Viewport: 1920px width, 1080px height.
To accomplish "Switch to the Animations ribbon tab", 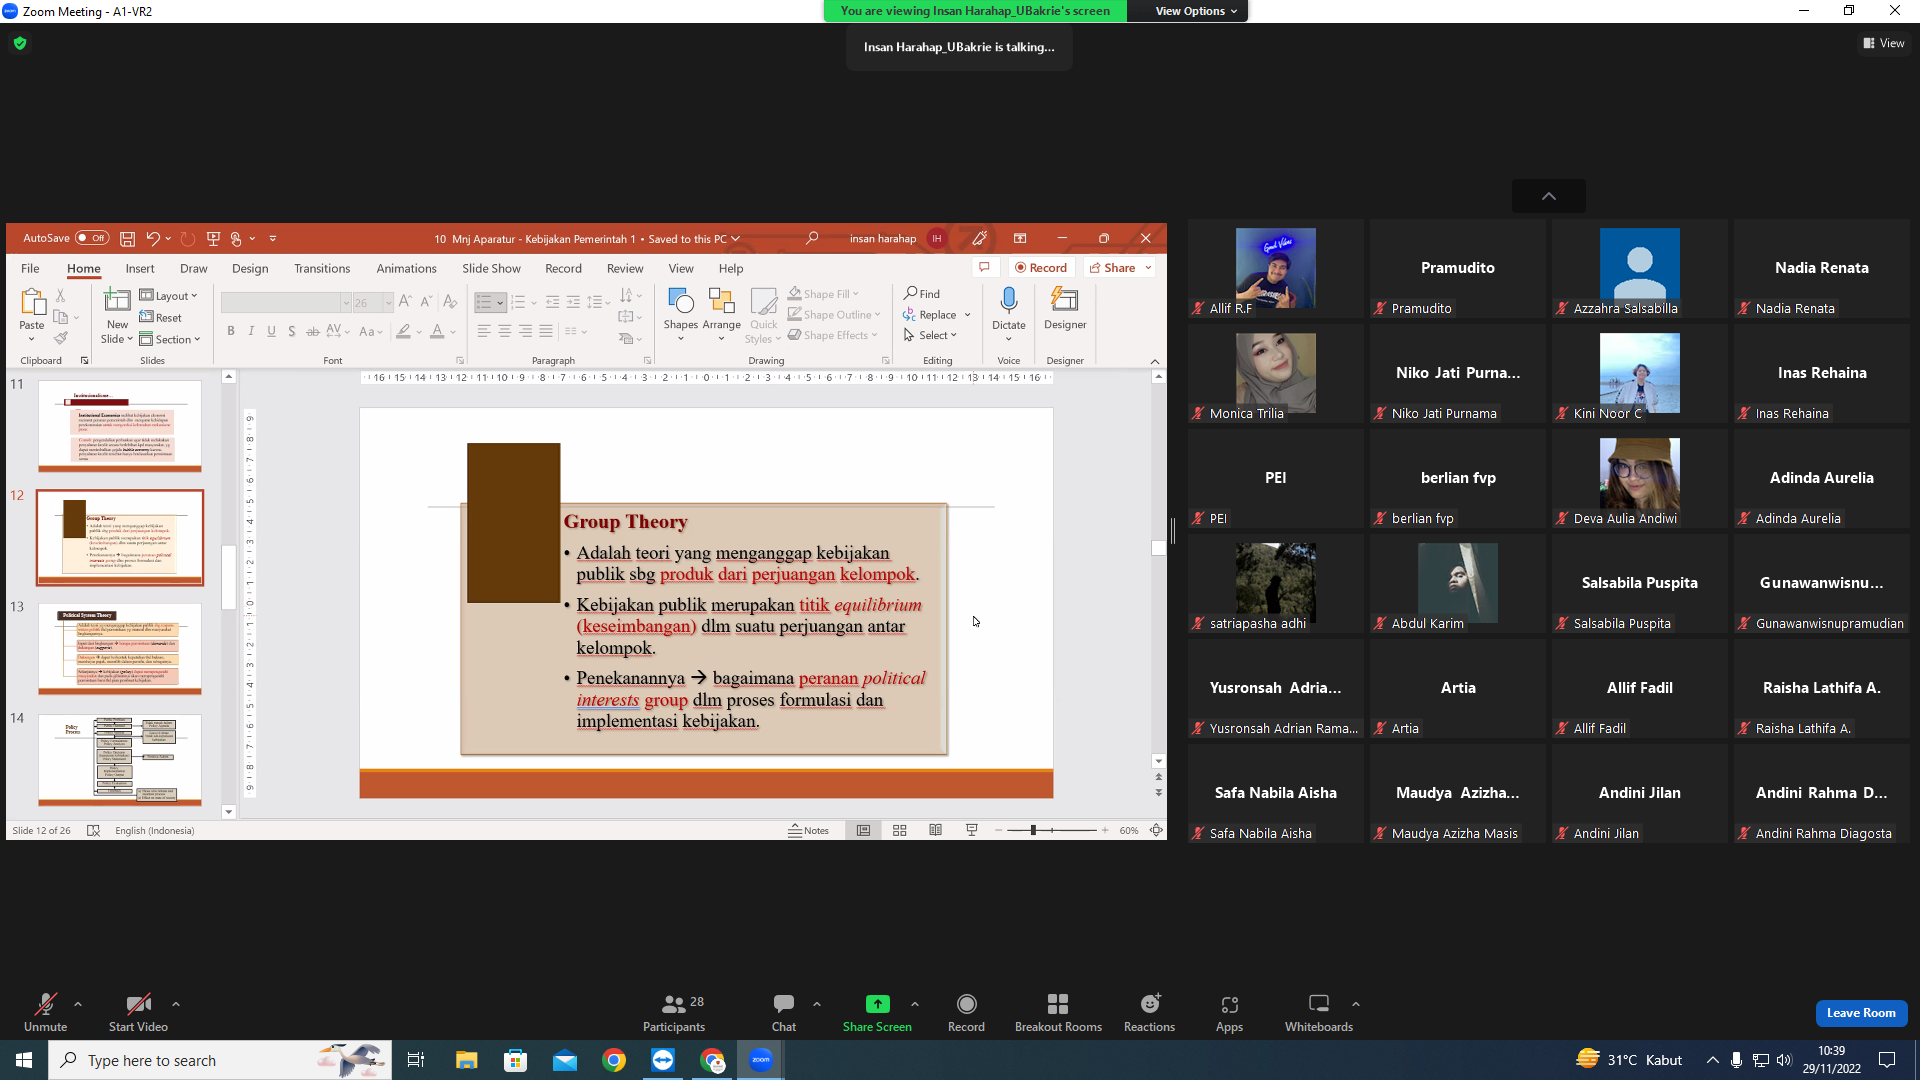I will [406, 269].
